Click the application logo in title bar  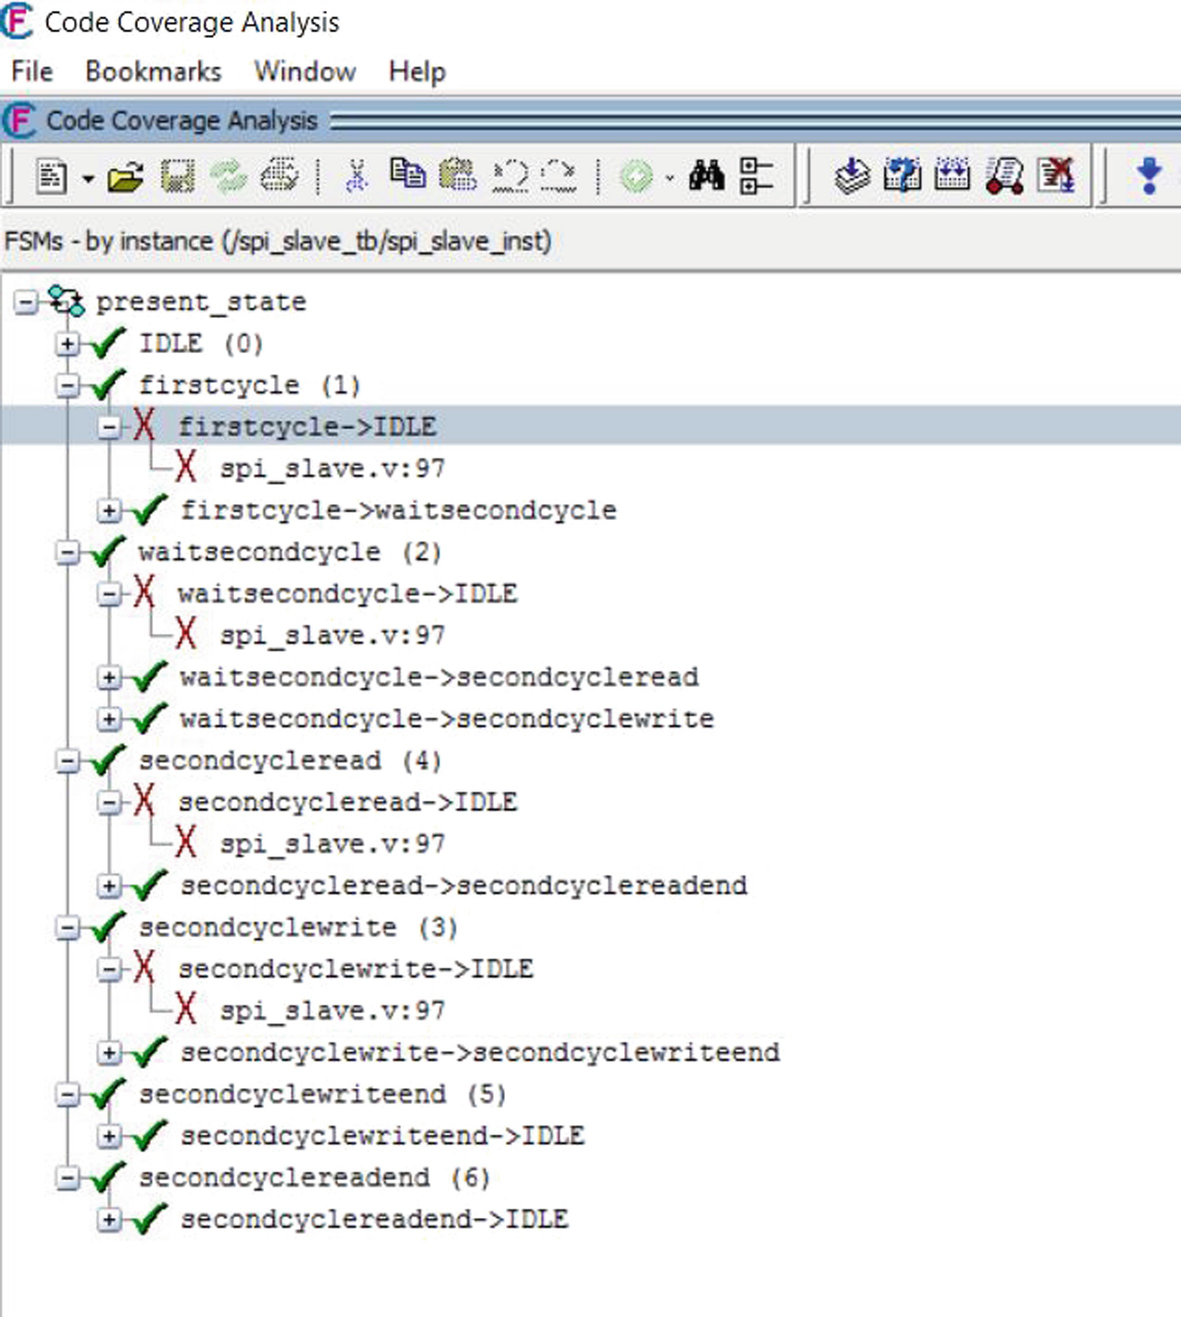[17, 21]
